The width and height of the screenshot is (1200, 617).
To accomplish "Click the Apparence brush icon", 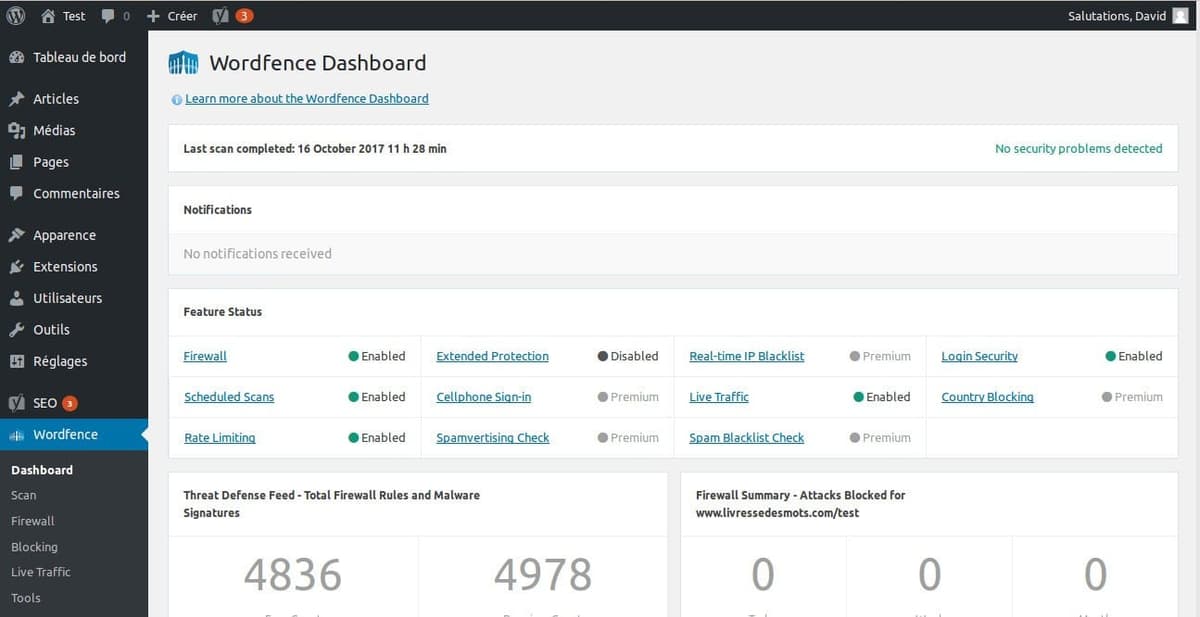I will click(x=16, y=234).
